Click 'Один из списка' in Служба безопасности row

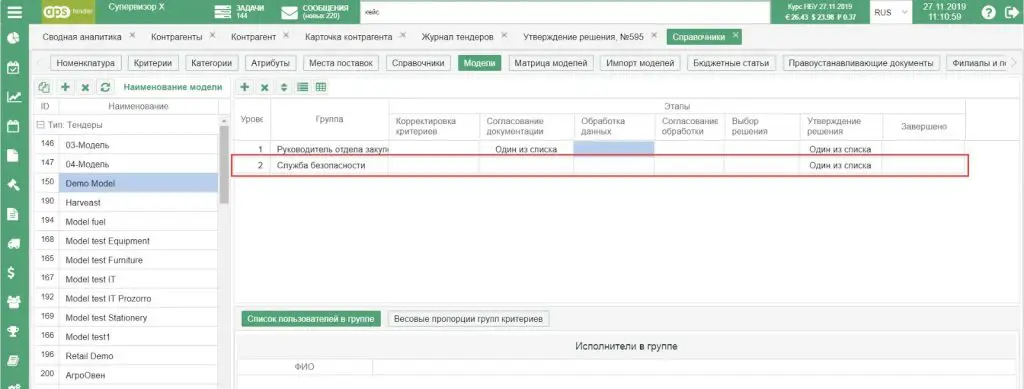pyautogui.click(x=840, y=166)
